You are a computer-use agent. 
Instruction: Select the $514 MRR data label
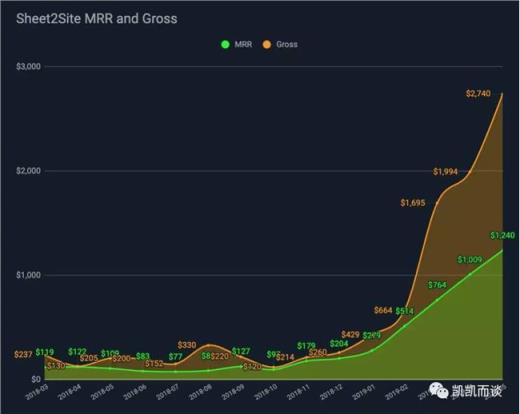404,311
